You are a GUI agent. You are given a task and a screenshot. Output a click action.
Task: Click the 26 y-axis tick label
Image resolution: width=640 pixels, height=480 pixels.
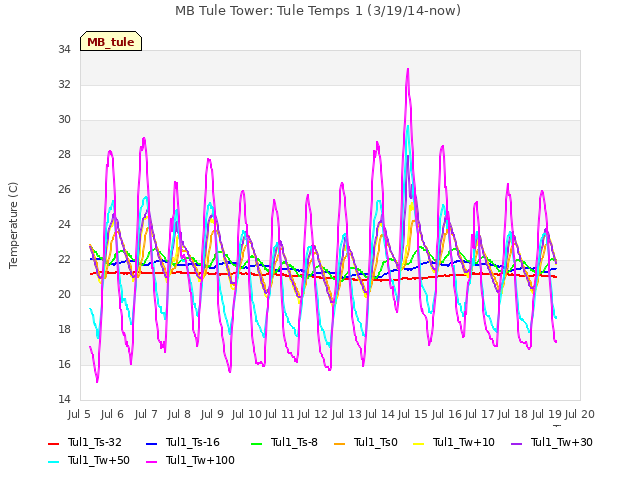pyautogui.click(x=64, y=189)
